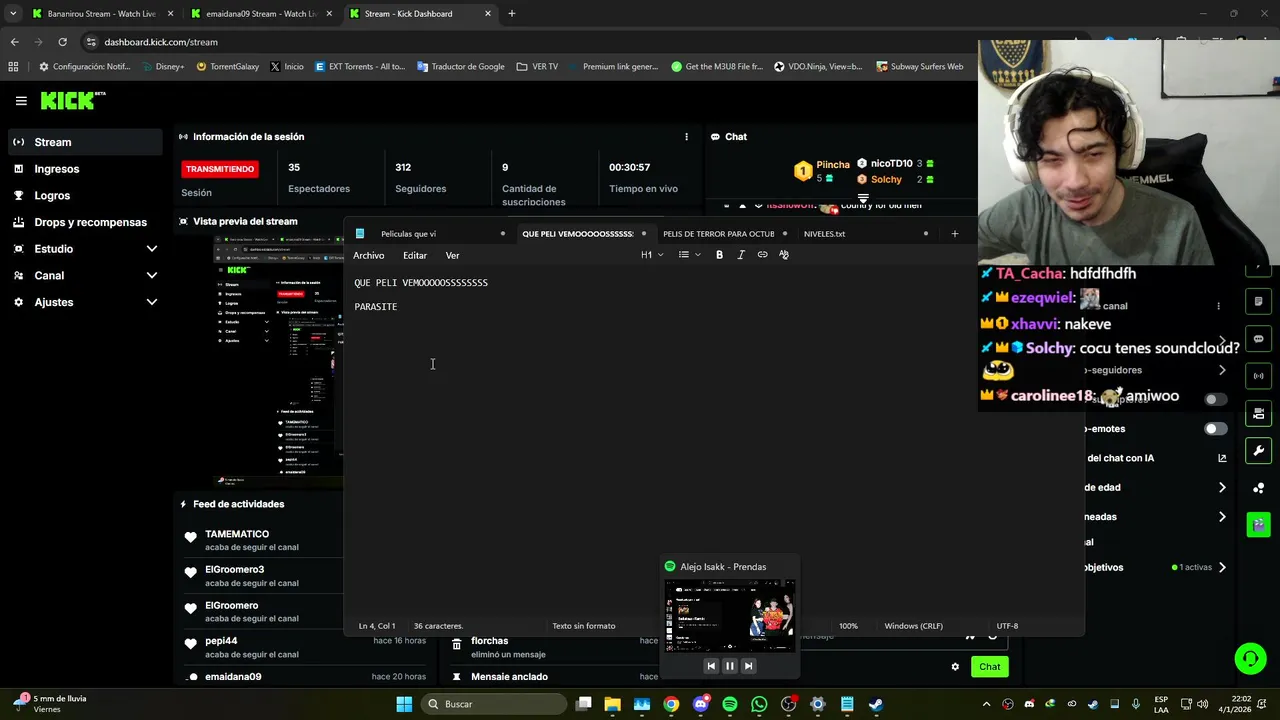The width and height of the screenshot is (1280, 720).
Task: Open WhatsApp from the taskbar
Action: (759, 704)
